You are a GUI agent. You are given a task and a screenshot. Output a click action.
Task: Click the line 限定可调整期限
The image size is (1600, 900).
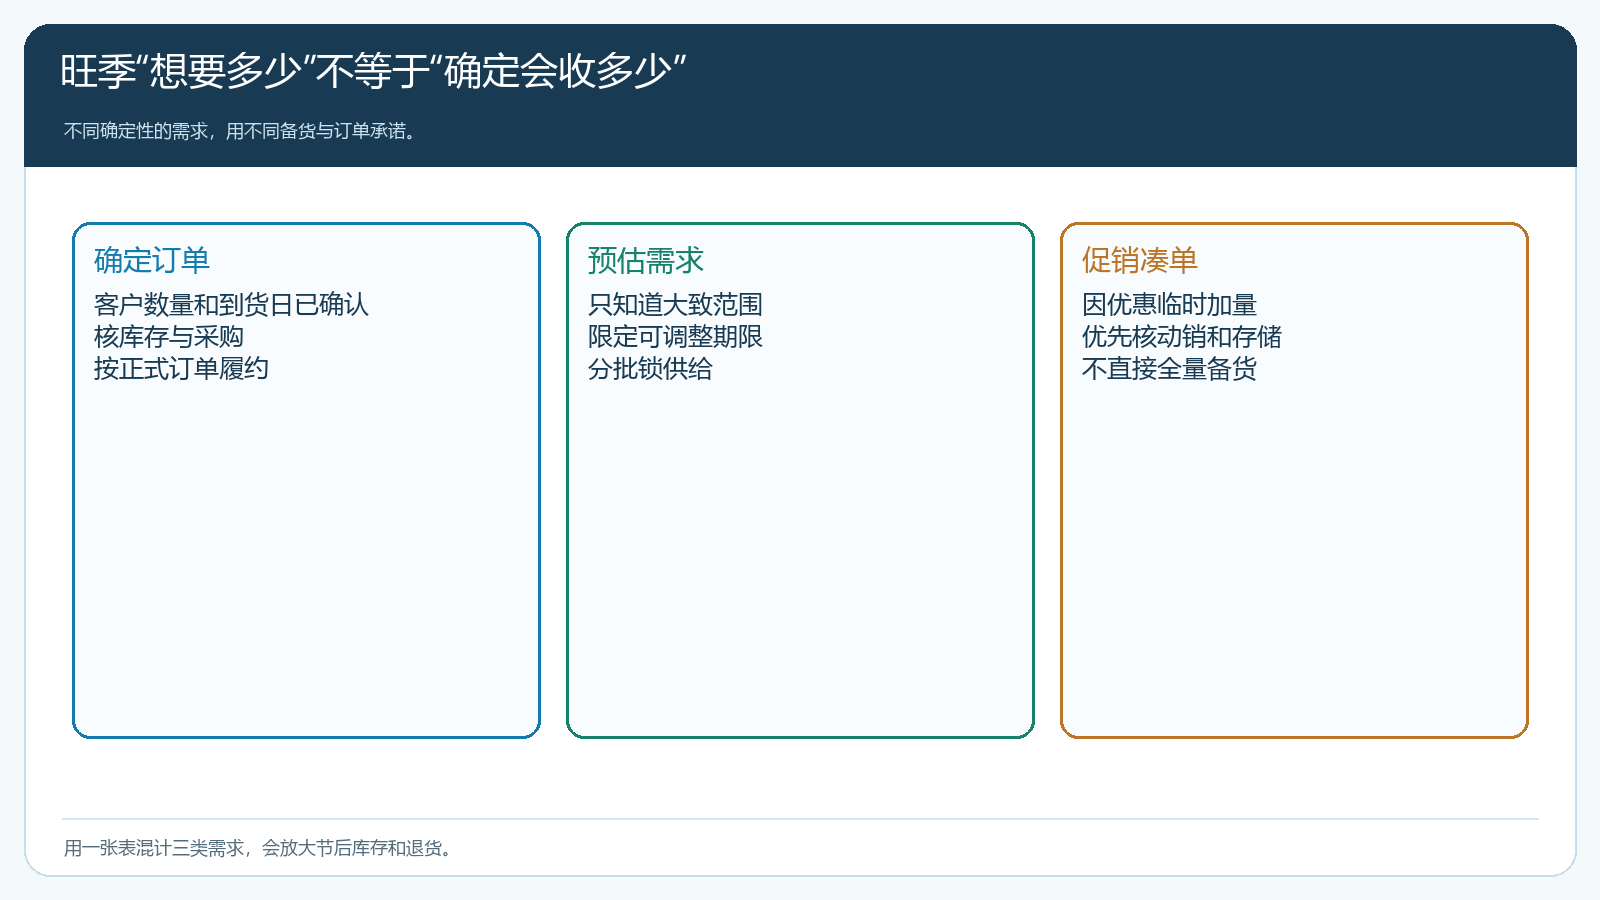coord(675,336)
